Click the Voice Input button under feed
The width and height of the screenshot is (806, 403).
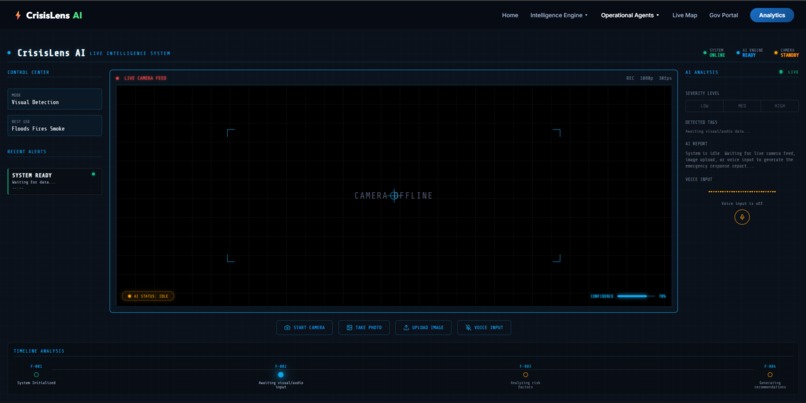click(x=484, y=327)
